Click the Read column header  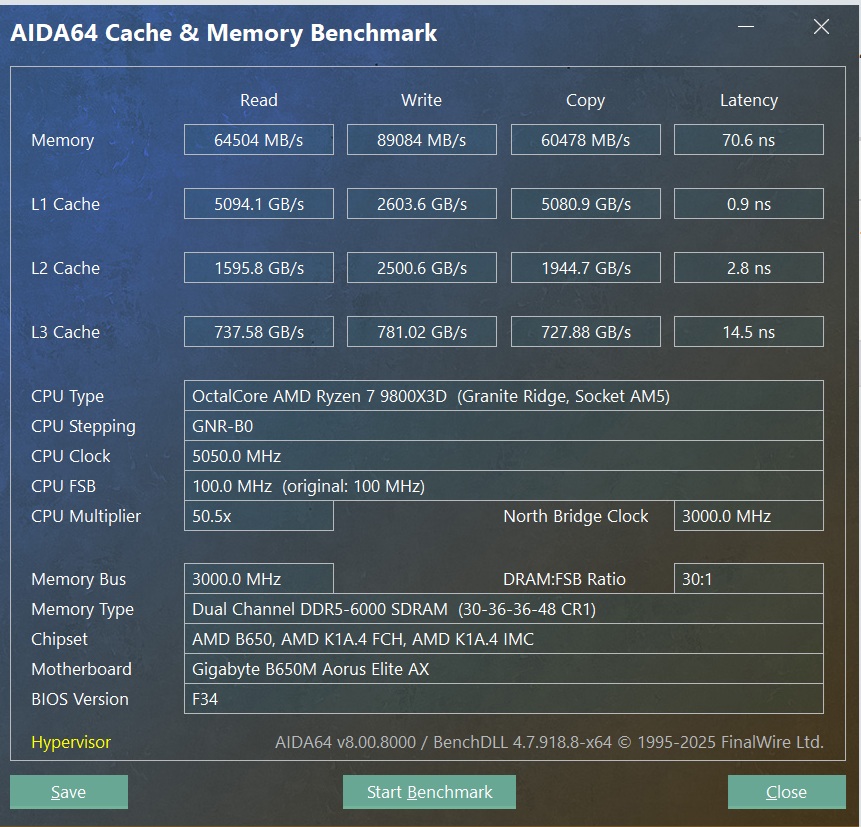coord(259,100)
